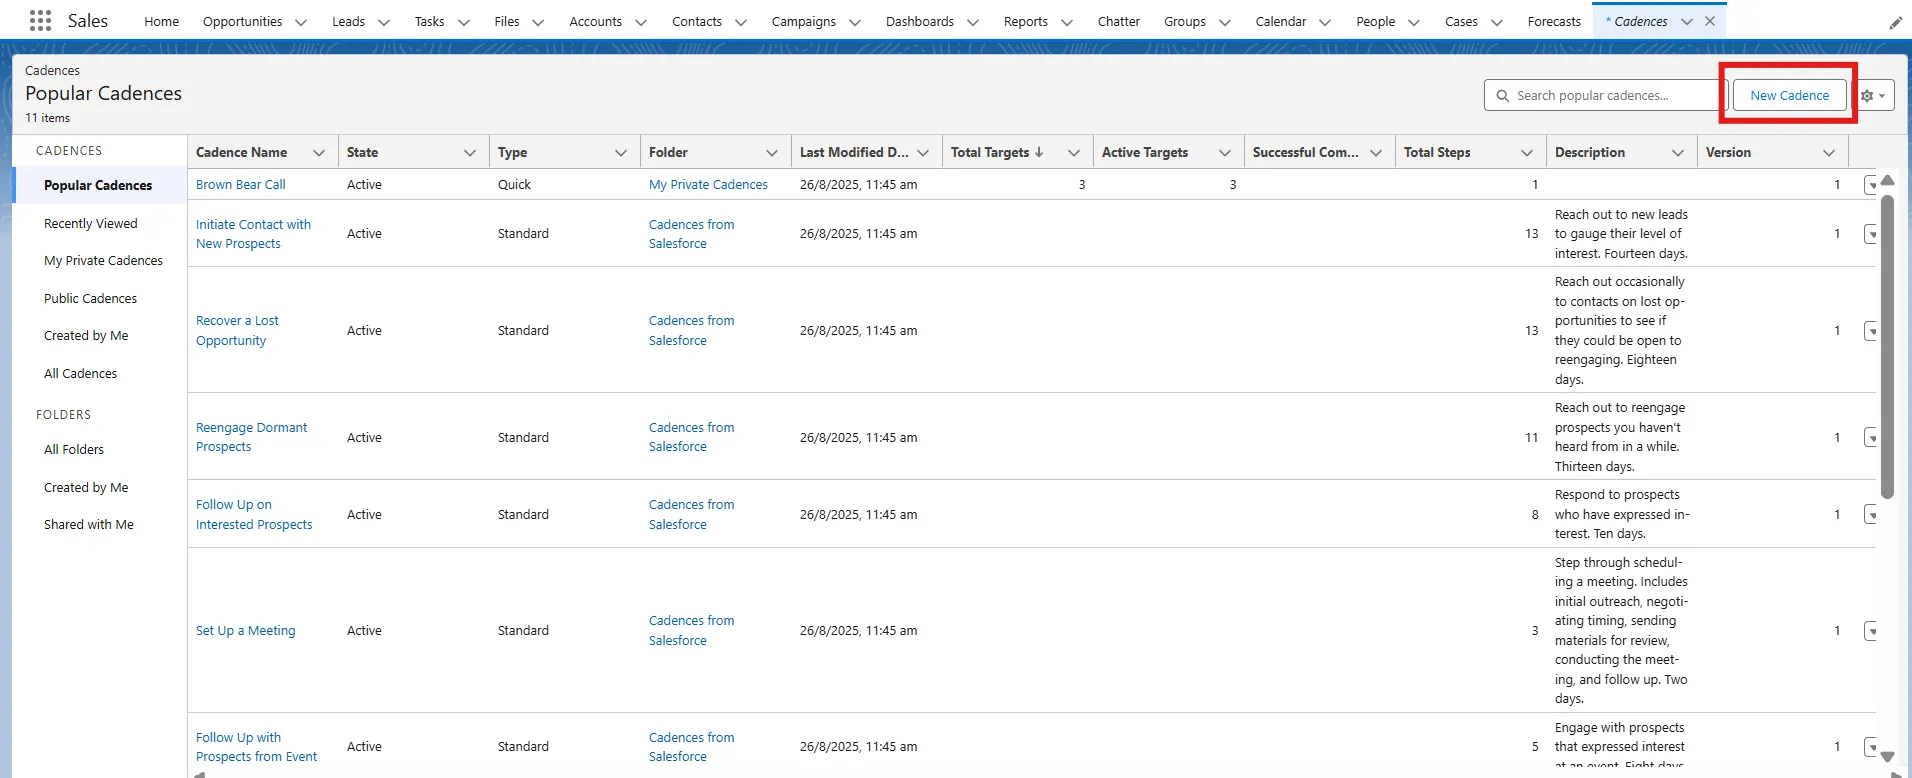Open the Recover a Lost Opportunity cadence
Image resolution: width=1912 pixels, height=778 pixels.
(x=237, y=331)
